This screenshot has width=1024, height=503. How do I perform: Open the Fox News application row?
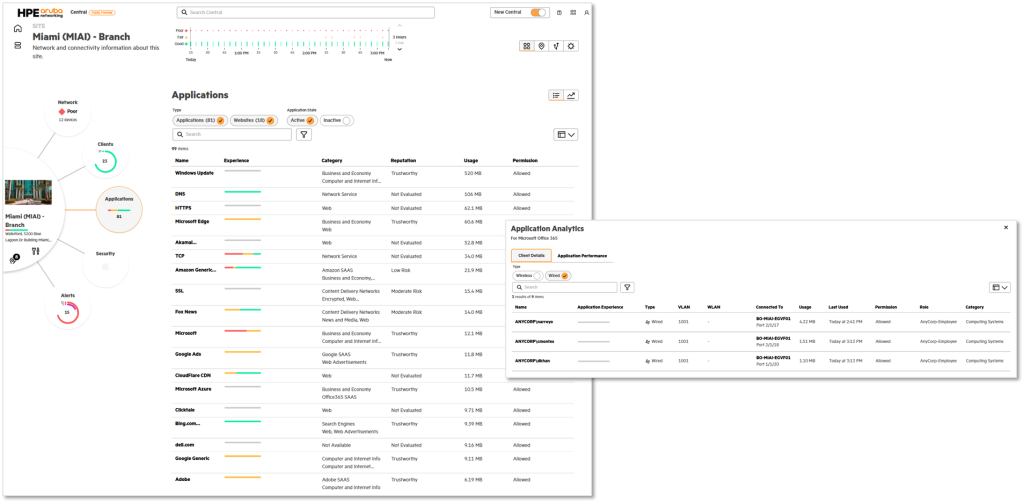(374, 316)
